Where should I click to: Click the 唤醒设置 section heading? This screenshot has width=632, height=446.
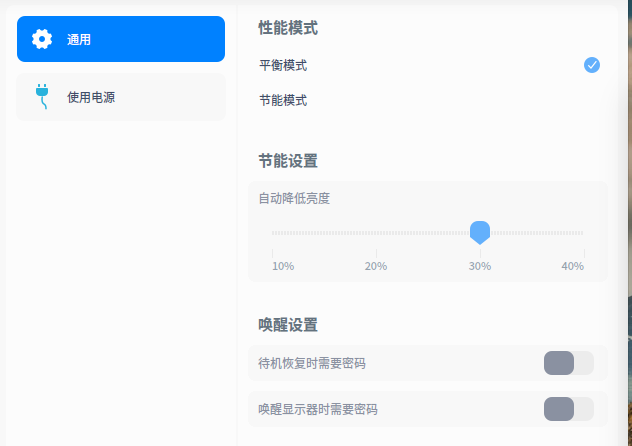288,324
